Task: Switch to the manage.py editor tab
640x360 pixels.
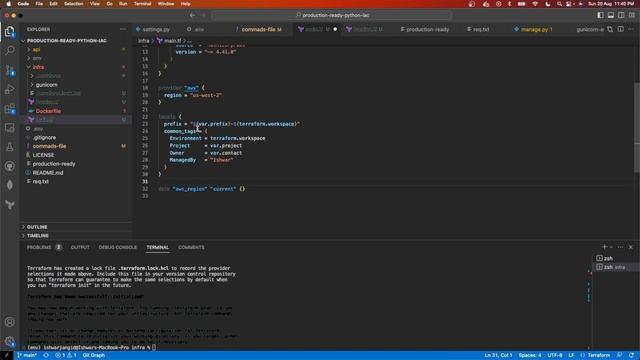Action: [x=533, y=29]
